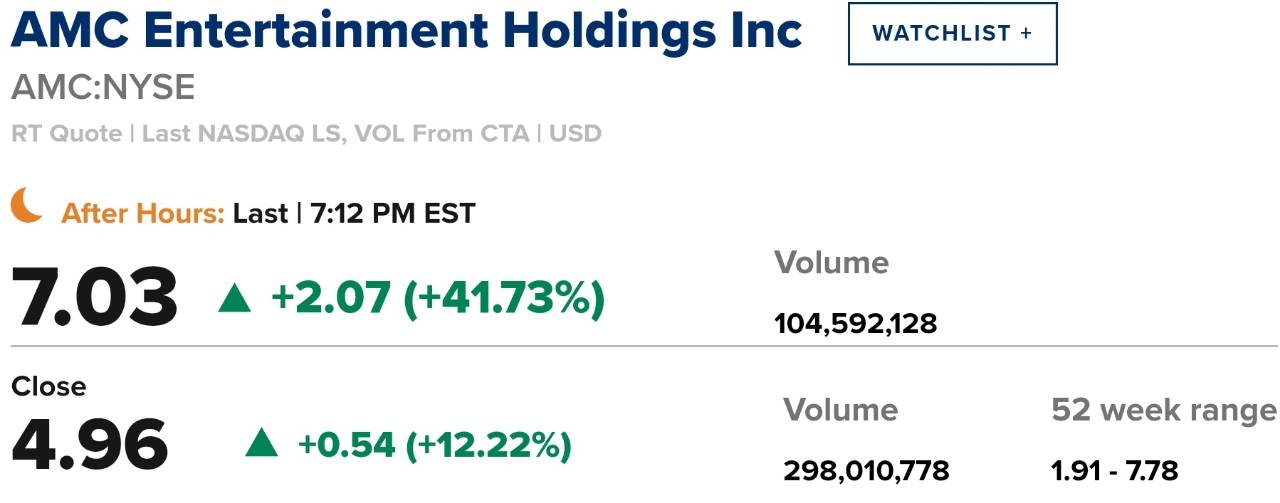The image size is (1280, 503).
Task: Click the after-hours Volume label
Action: (831, 263)
